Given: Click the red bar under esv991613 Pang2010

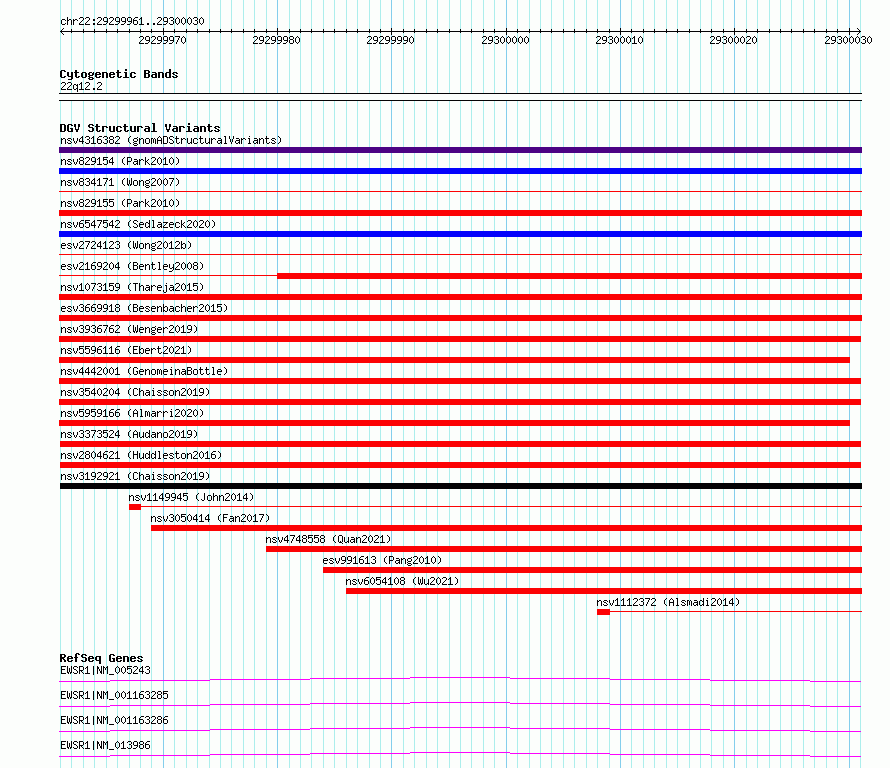Looking at the screenshot, I should [x=593, y=570].
